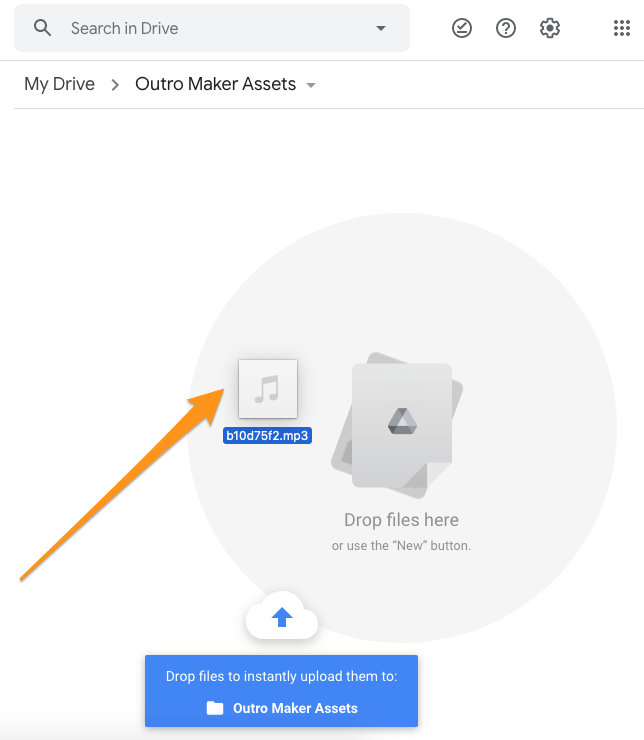Viewport: 644px width, 740px height.
Task: Open the Google apps grid
Action: click(x=622, y=28)
